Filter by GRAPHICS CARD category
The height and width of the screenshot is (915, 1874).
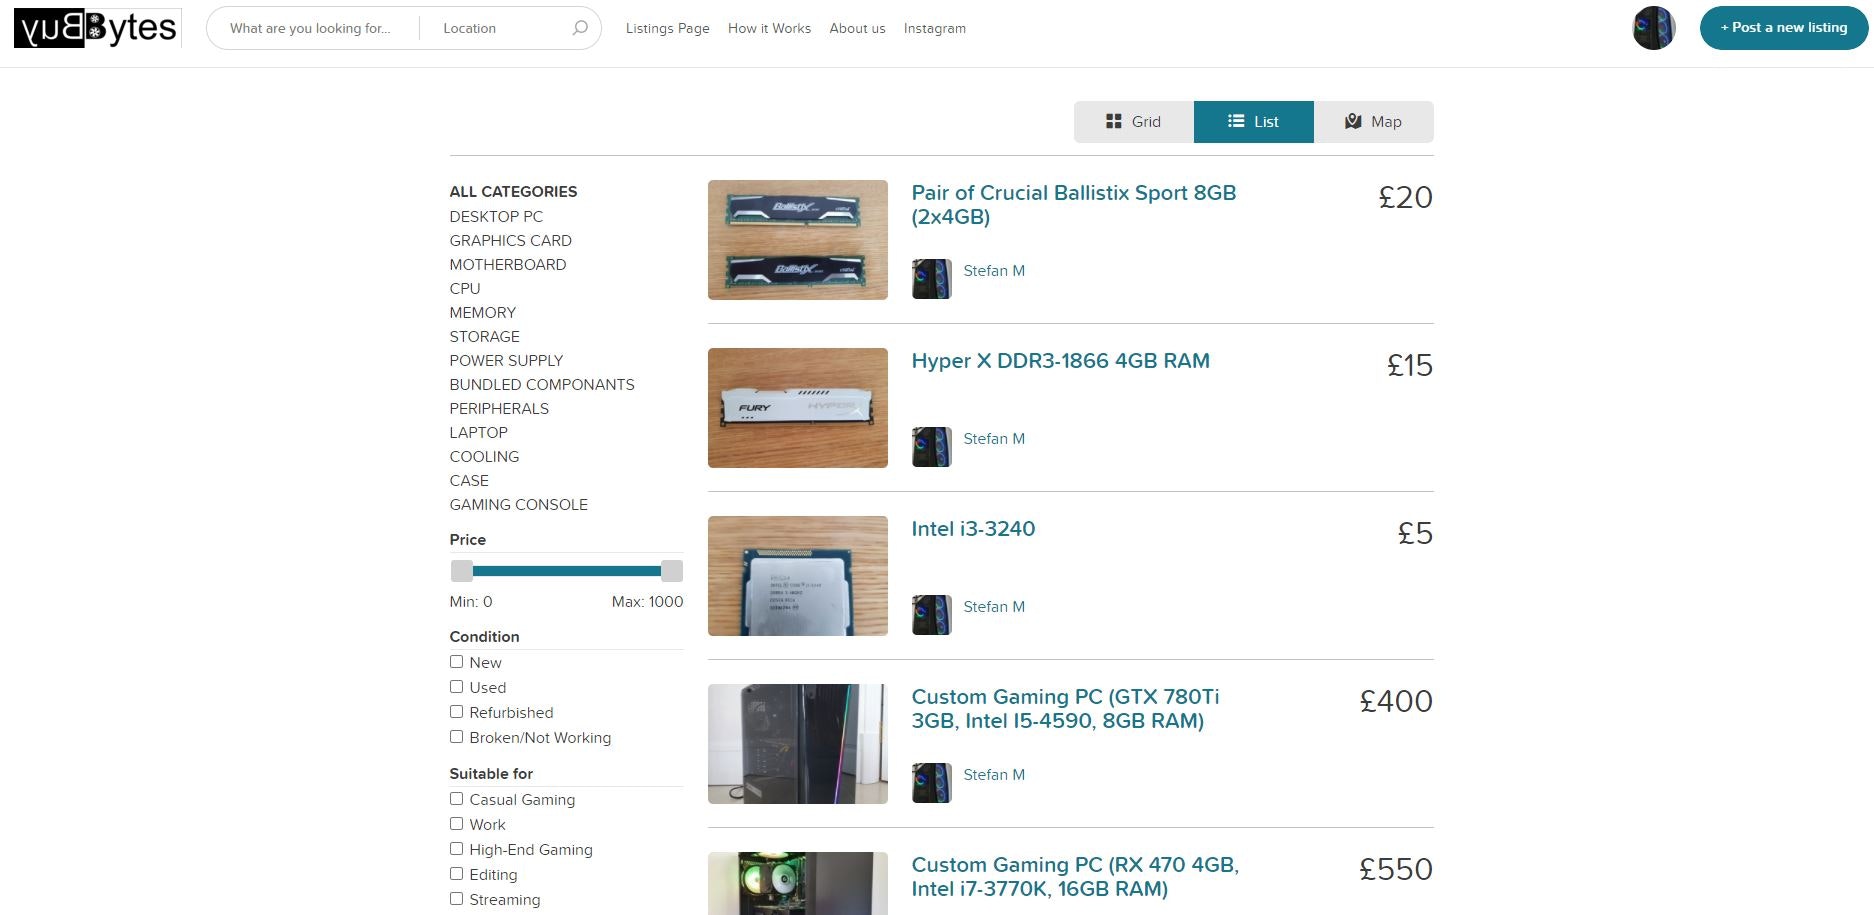[511, 240]
